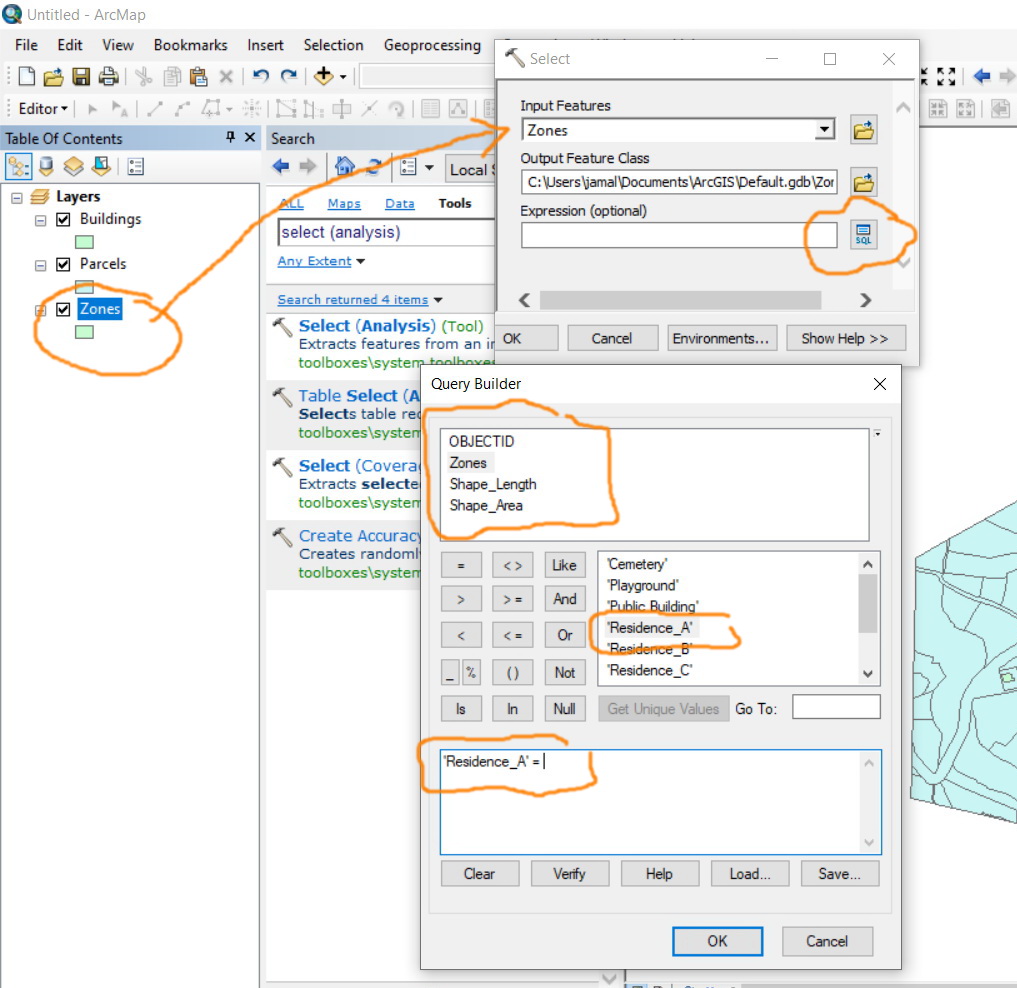Click the Paste clipboard icon

[198, 77]
